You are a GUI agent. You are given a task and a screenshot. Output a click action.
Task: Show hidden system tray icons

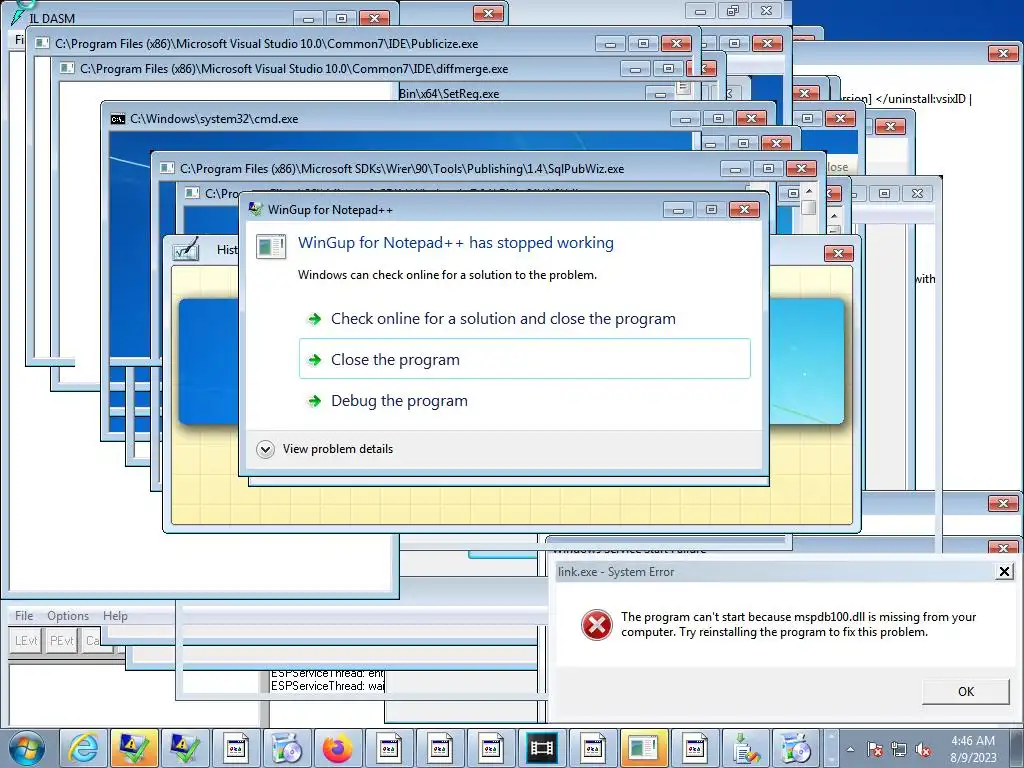(x=850, y=749)
